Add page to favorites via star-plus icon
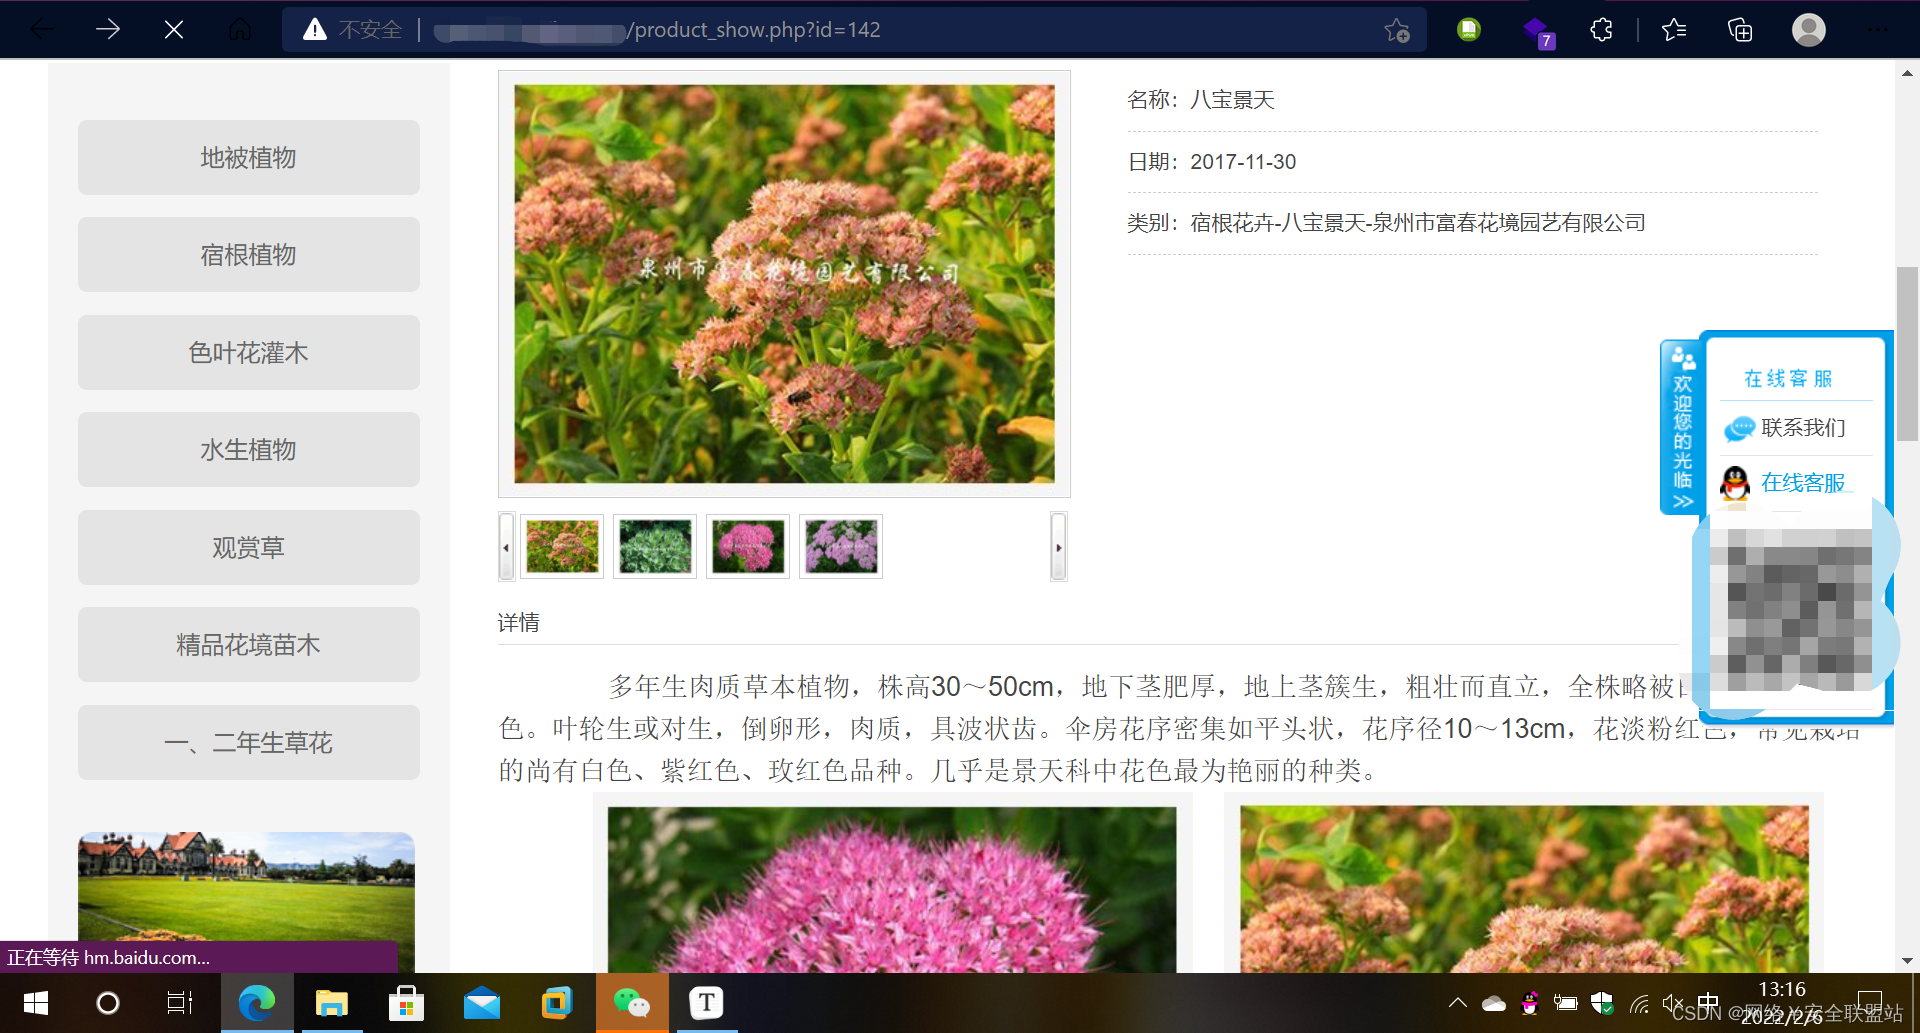The height and width of the screenshot is (1033, 1920). coord(1397,30)
